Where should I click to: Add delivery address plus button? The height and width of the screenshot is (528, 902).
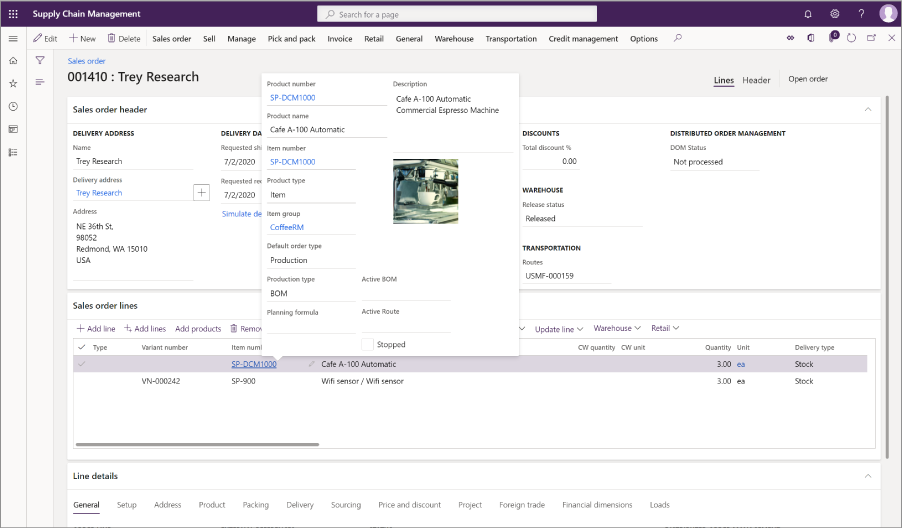click(201, 193)
